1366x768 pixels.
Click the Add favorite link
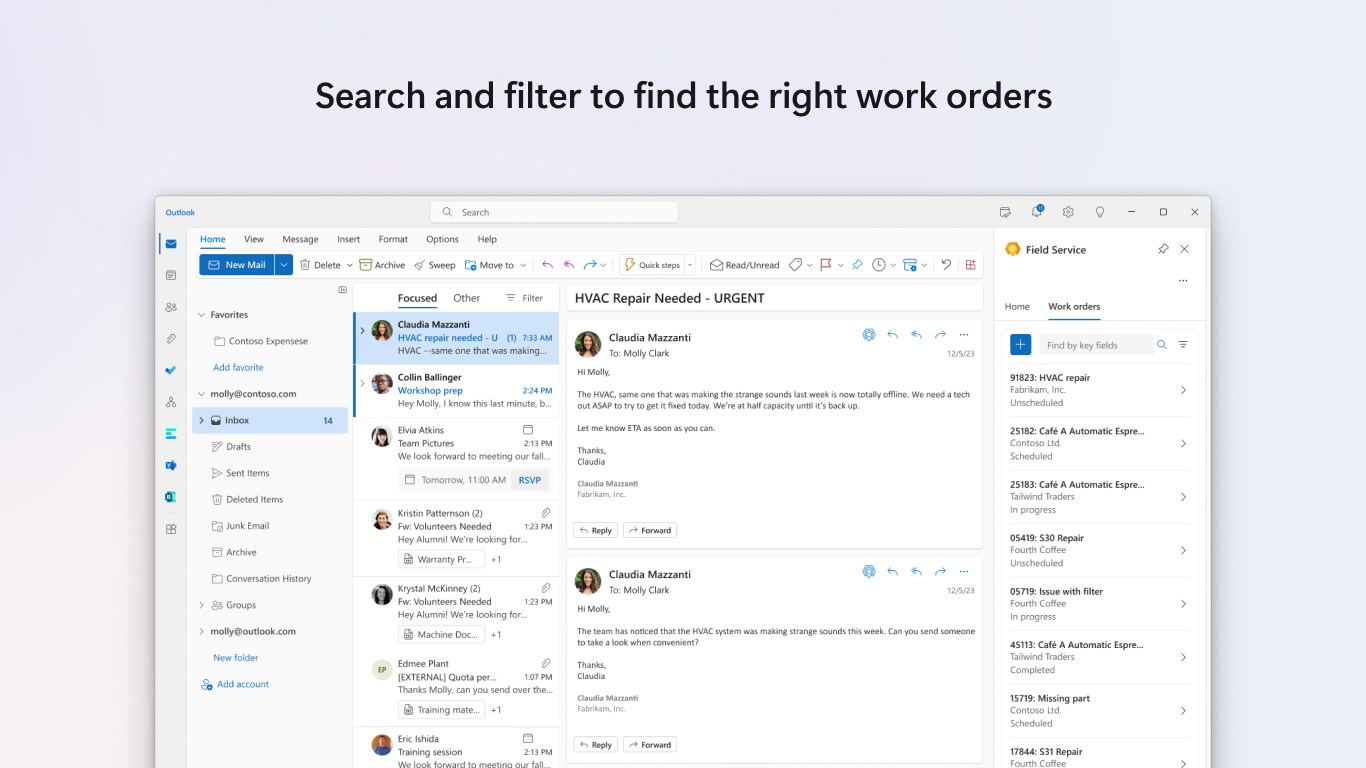[x=238, y=368]
